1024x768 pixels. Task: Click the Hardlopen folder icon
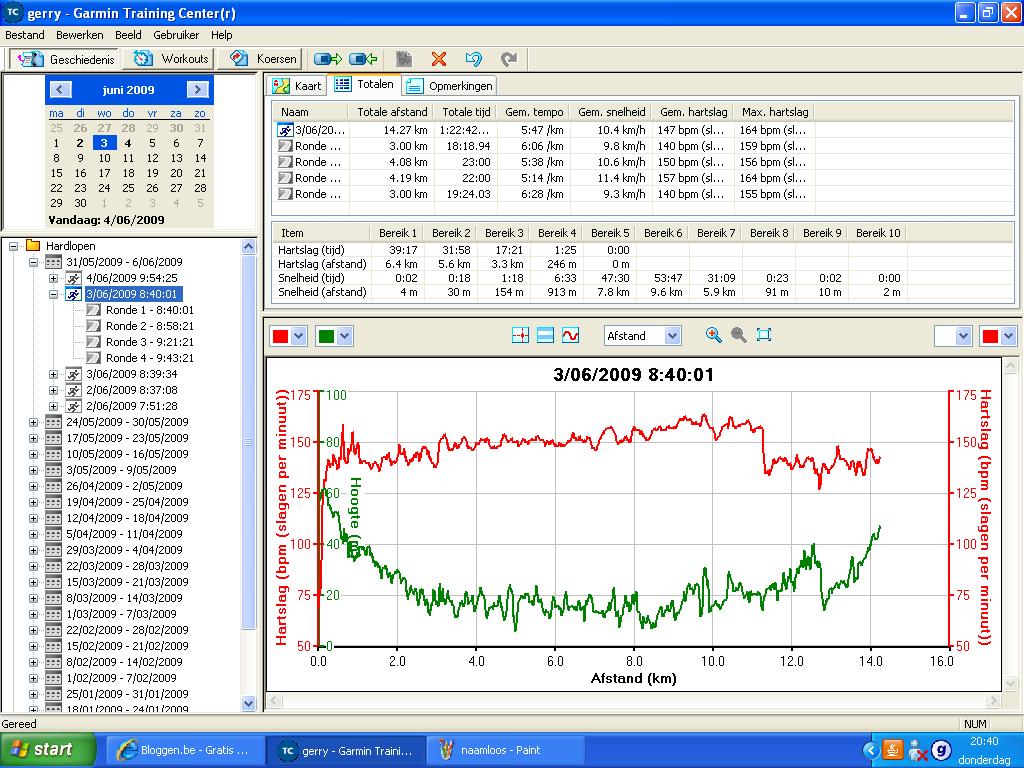point(33,246)
